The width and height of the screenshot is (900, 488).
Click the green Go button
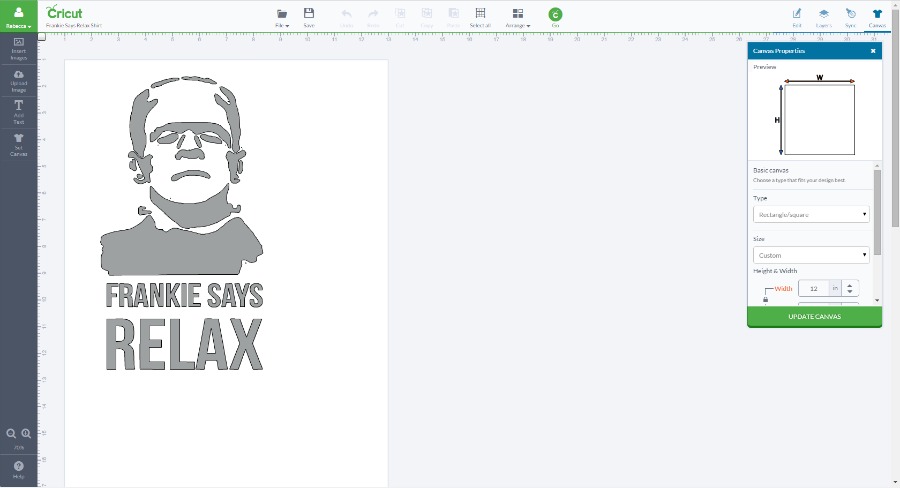click(555, 17)
